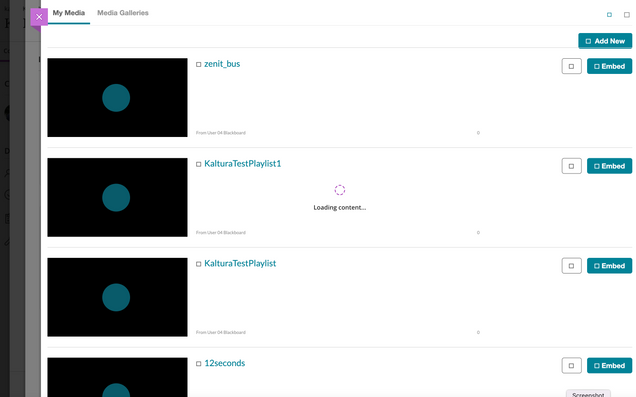Image resolution: width=636 pixels, height=397 pixels.
Task: Click the media type icon beside KalturaTestPlaylist title
Action: point(199,264)
